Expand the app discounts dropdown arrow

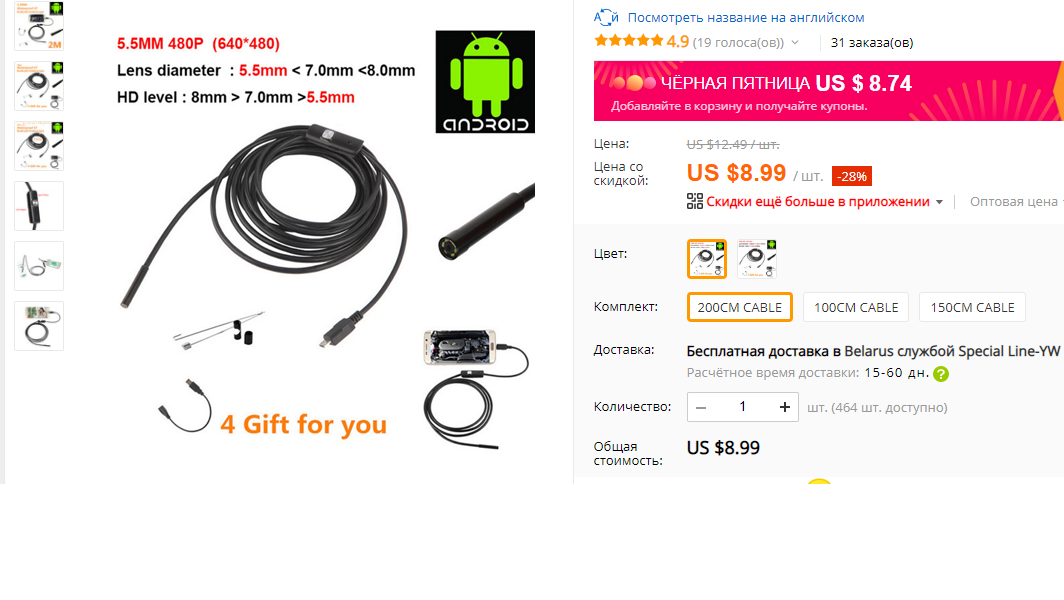939,202
